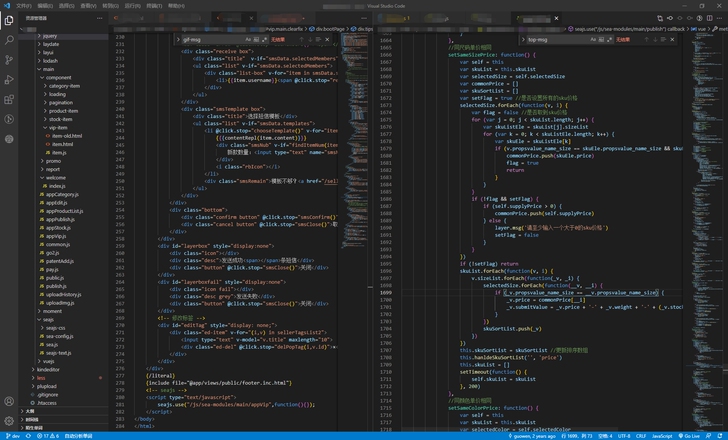Open right editor group more actions ellipsis
Viewport: 728px width, 440px height.
pos(719,18)
